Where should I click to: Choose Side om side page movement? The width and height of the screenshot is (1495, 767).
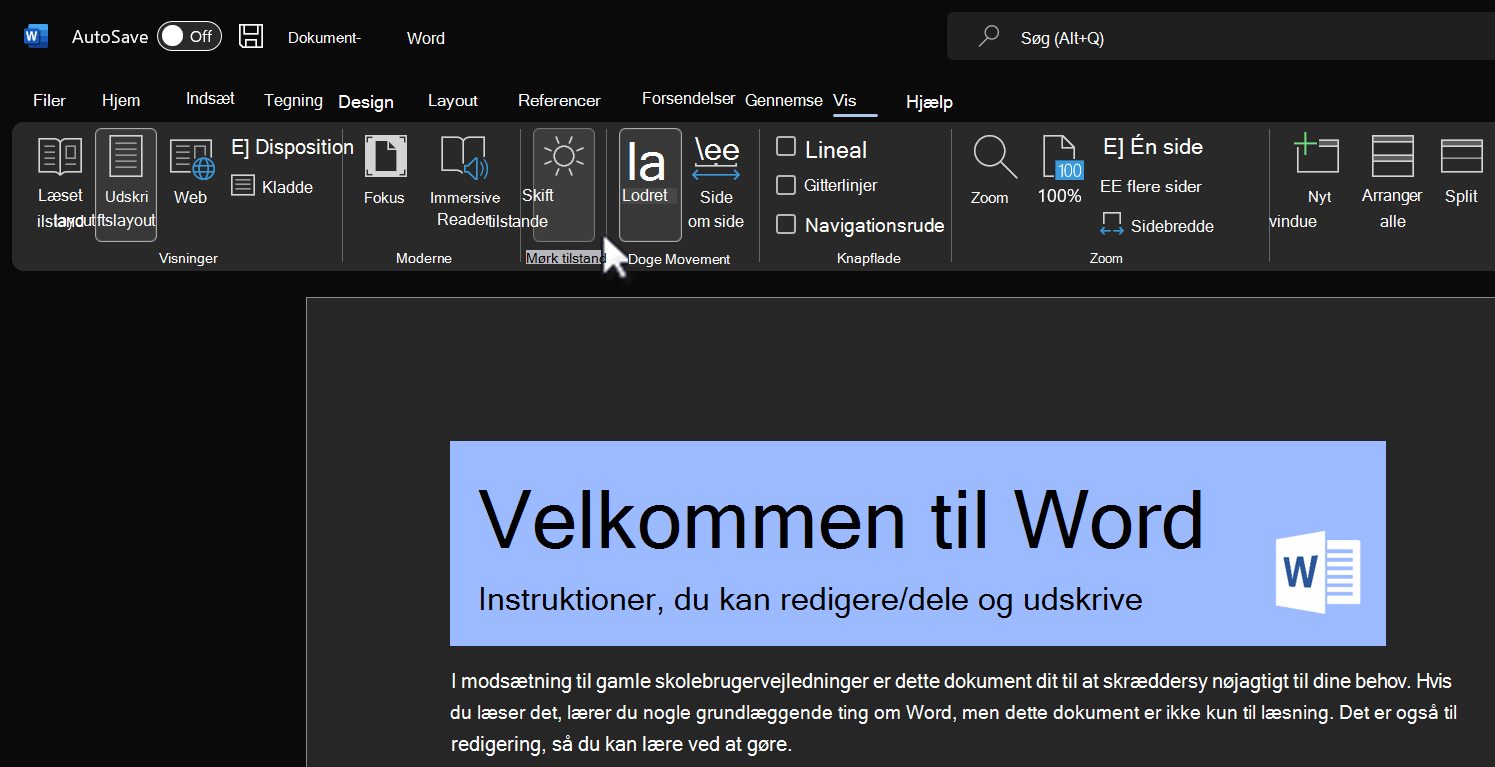point(716,184)
